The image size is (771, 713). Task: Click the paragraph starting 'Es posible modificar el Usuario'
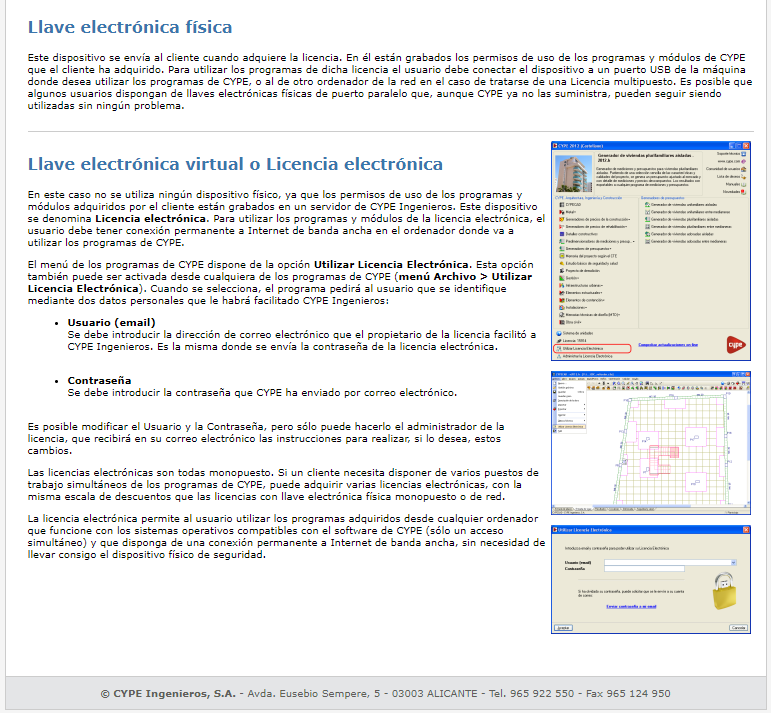[266, 439]
